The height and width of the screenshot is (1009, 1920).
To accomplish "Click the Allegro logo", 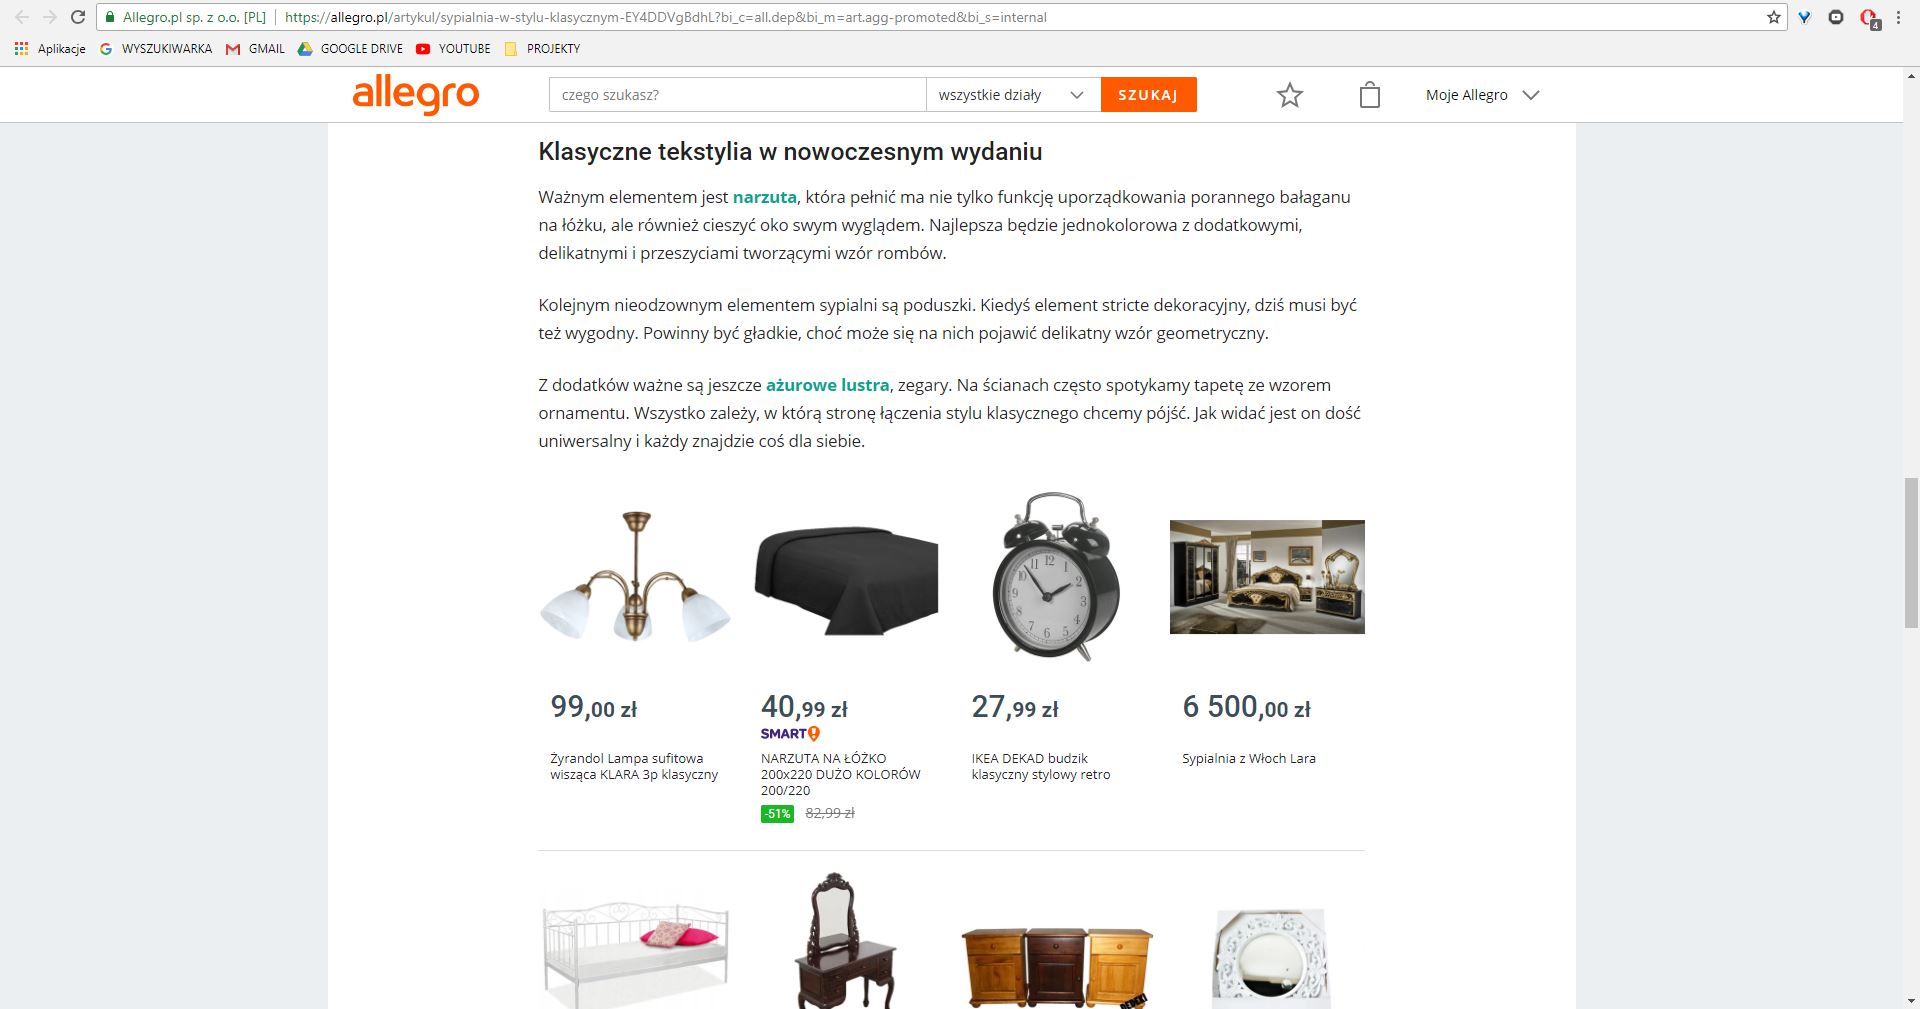I will pyautogui.click(x=416, y=95).
